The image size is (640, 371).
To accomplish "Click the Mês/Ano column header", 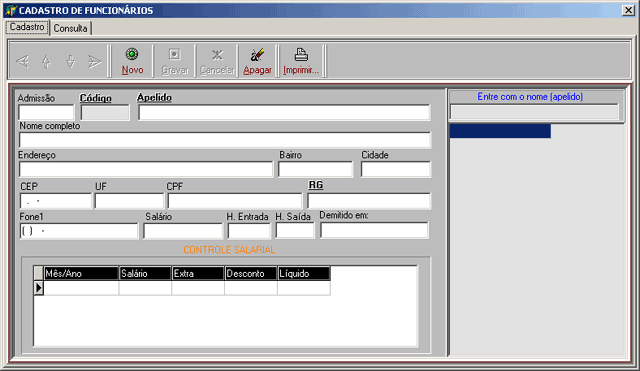I will [x=81, y=273].
